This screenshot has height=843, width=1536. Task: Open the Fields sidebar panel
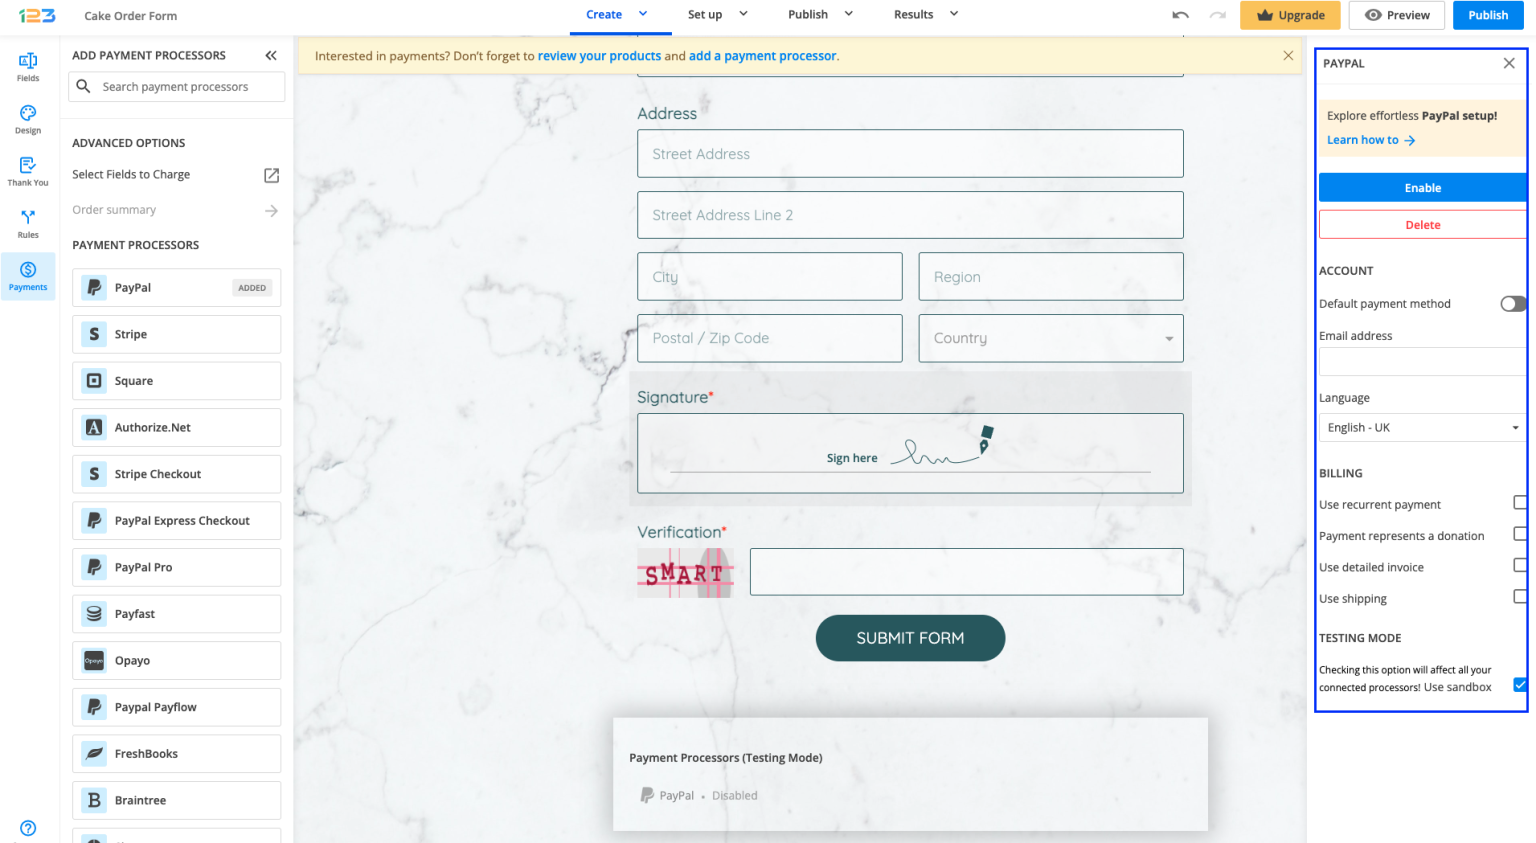click(28, 66)
